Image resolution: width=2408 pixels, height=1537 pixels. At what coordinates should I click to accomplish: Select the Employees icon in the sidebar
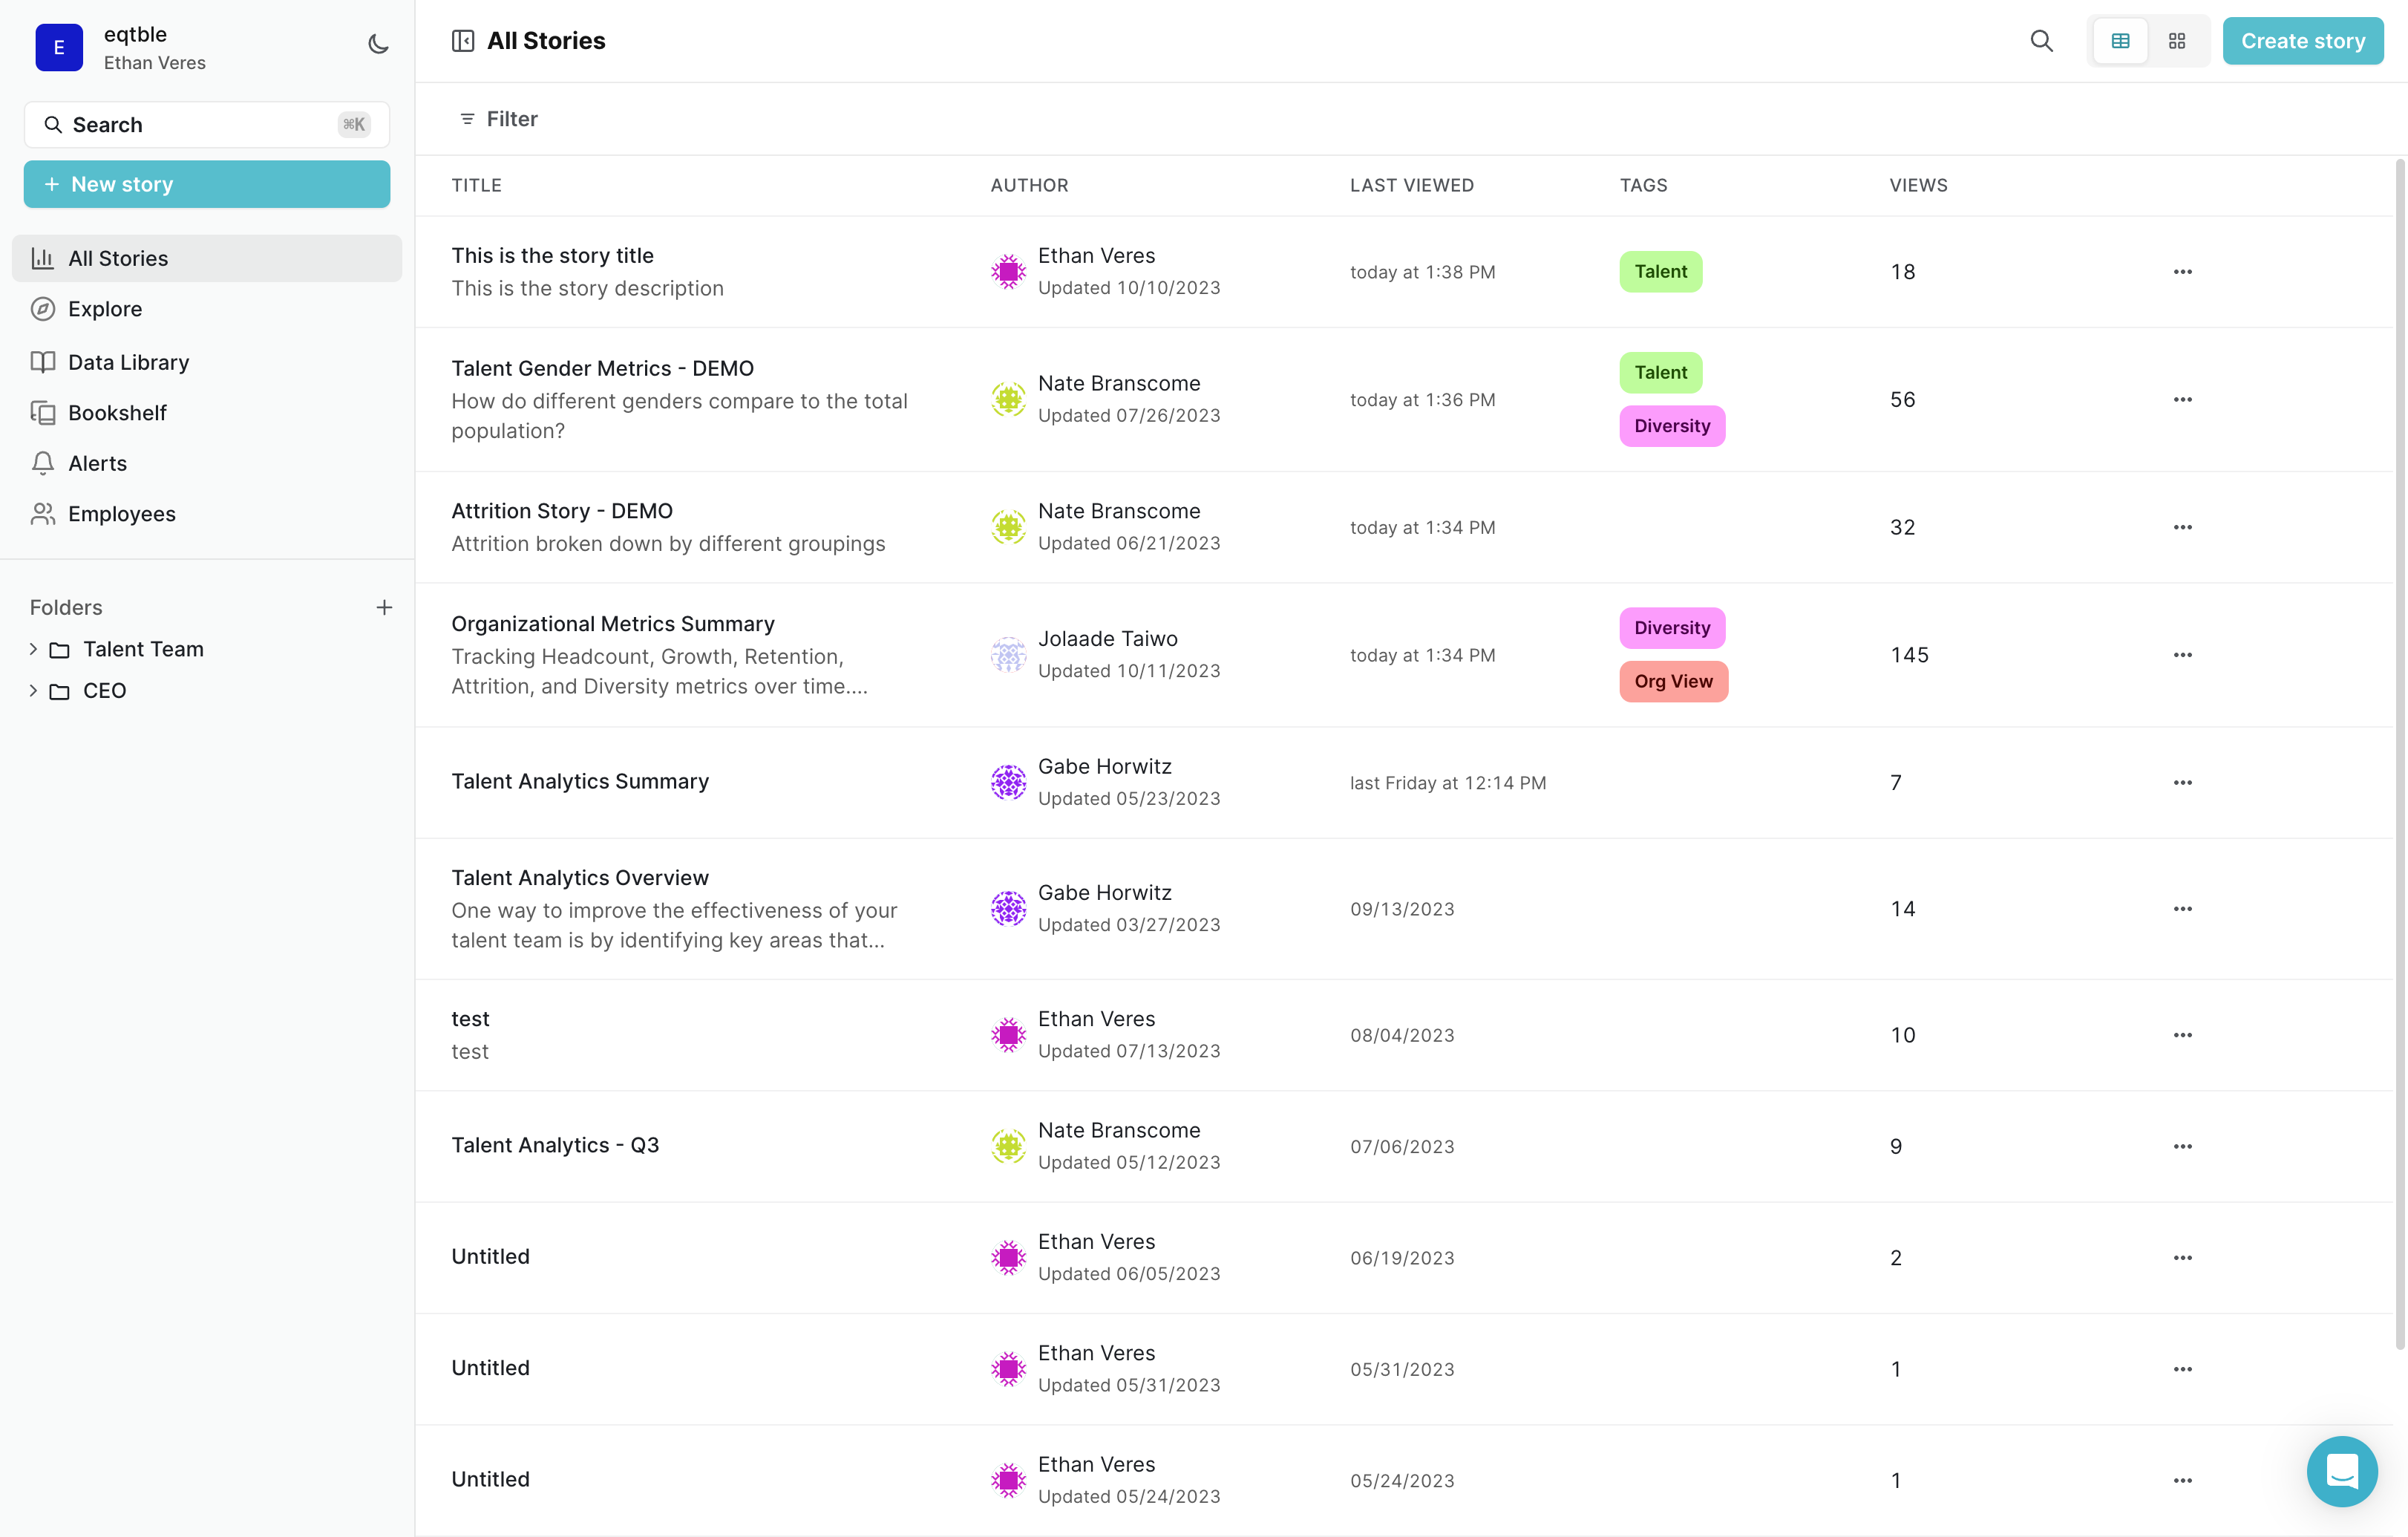coord(42,513)
